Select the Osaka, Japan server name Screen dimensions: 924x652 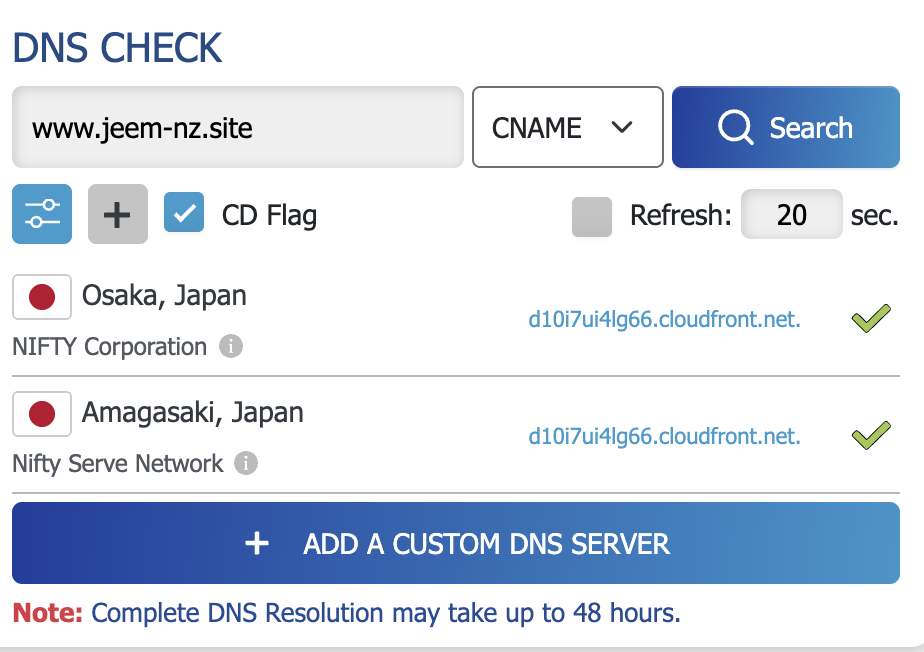pyautogui.click(x=164, y=296)
